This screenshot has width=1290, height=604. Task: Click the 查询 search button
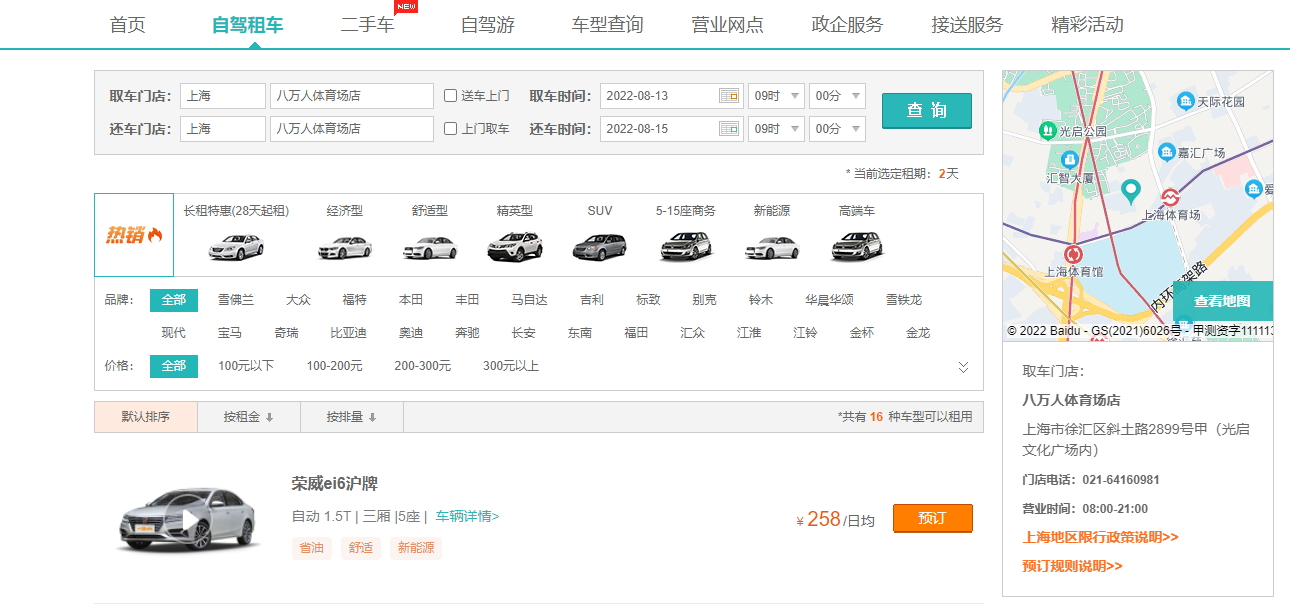927,111
